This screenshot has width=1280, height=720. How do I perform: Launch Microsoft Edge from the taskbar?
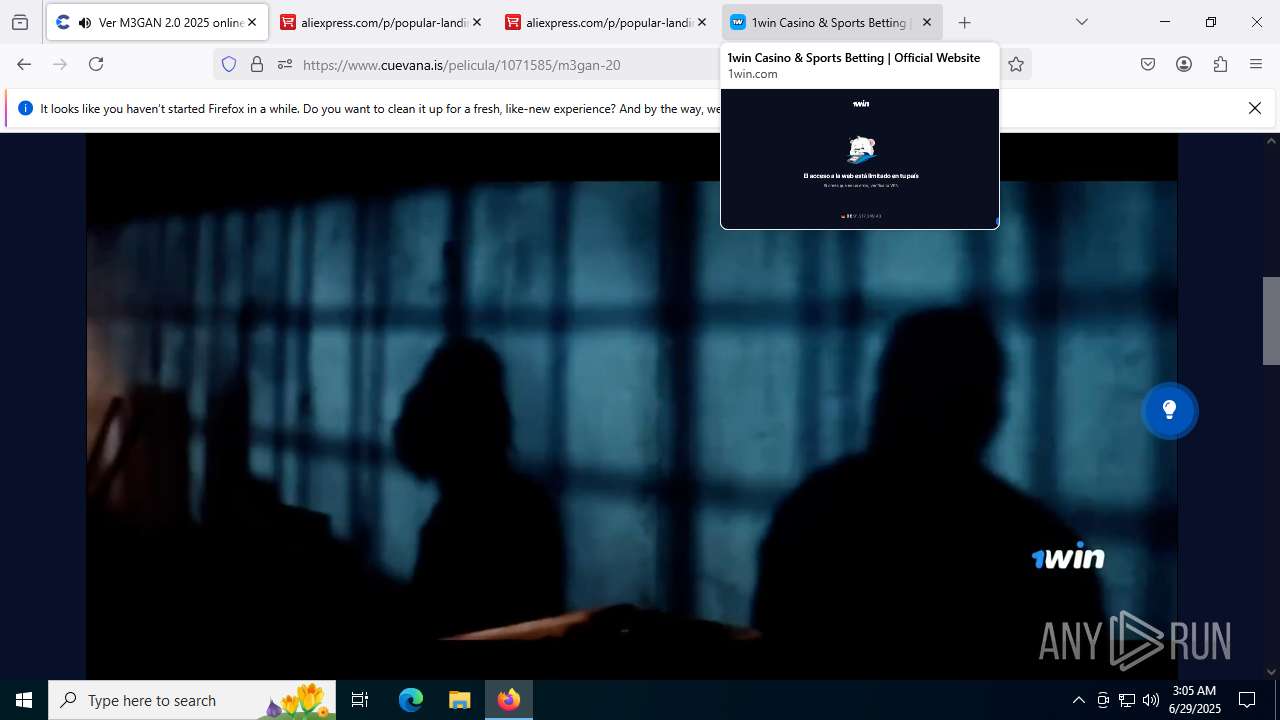point(411,700)
